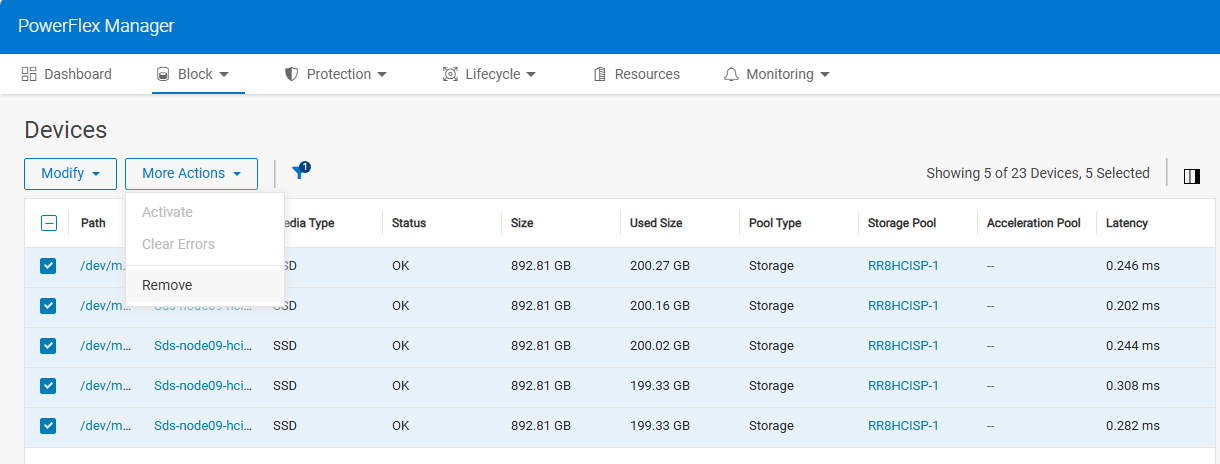Click the Block storage disk icon
The width and height of the screenshot is (1220, 464).
point(163,74)
